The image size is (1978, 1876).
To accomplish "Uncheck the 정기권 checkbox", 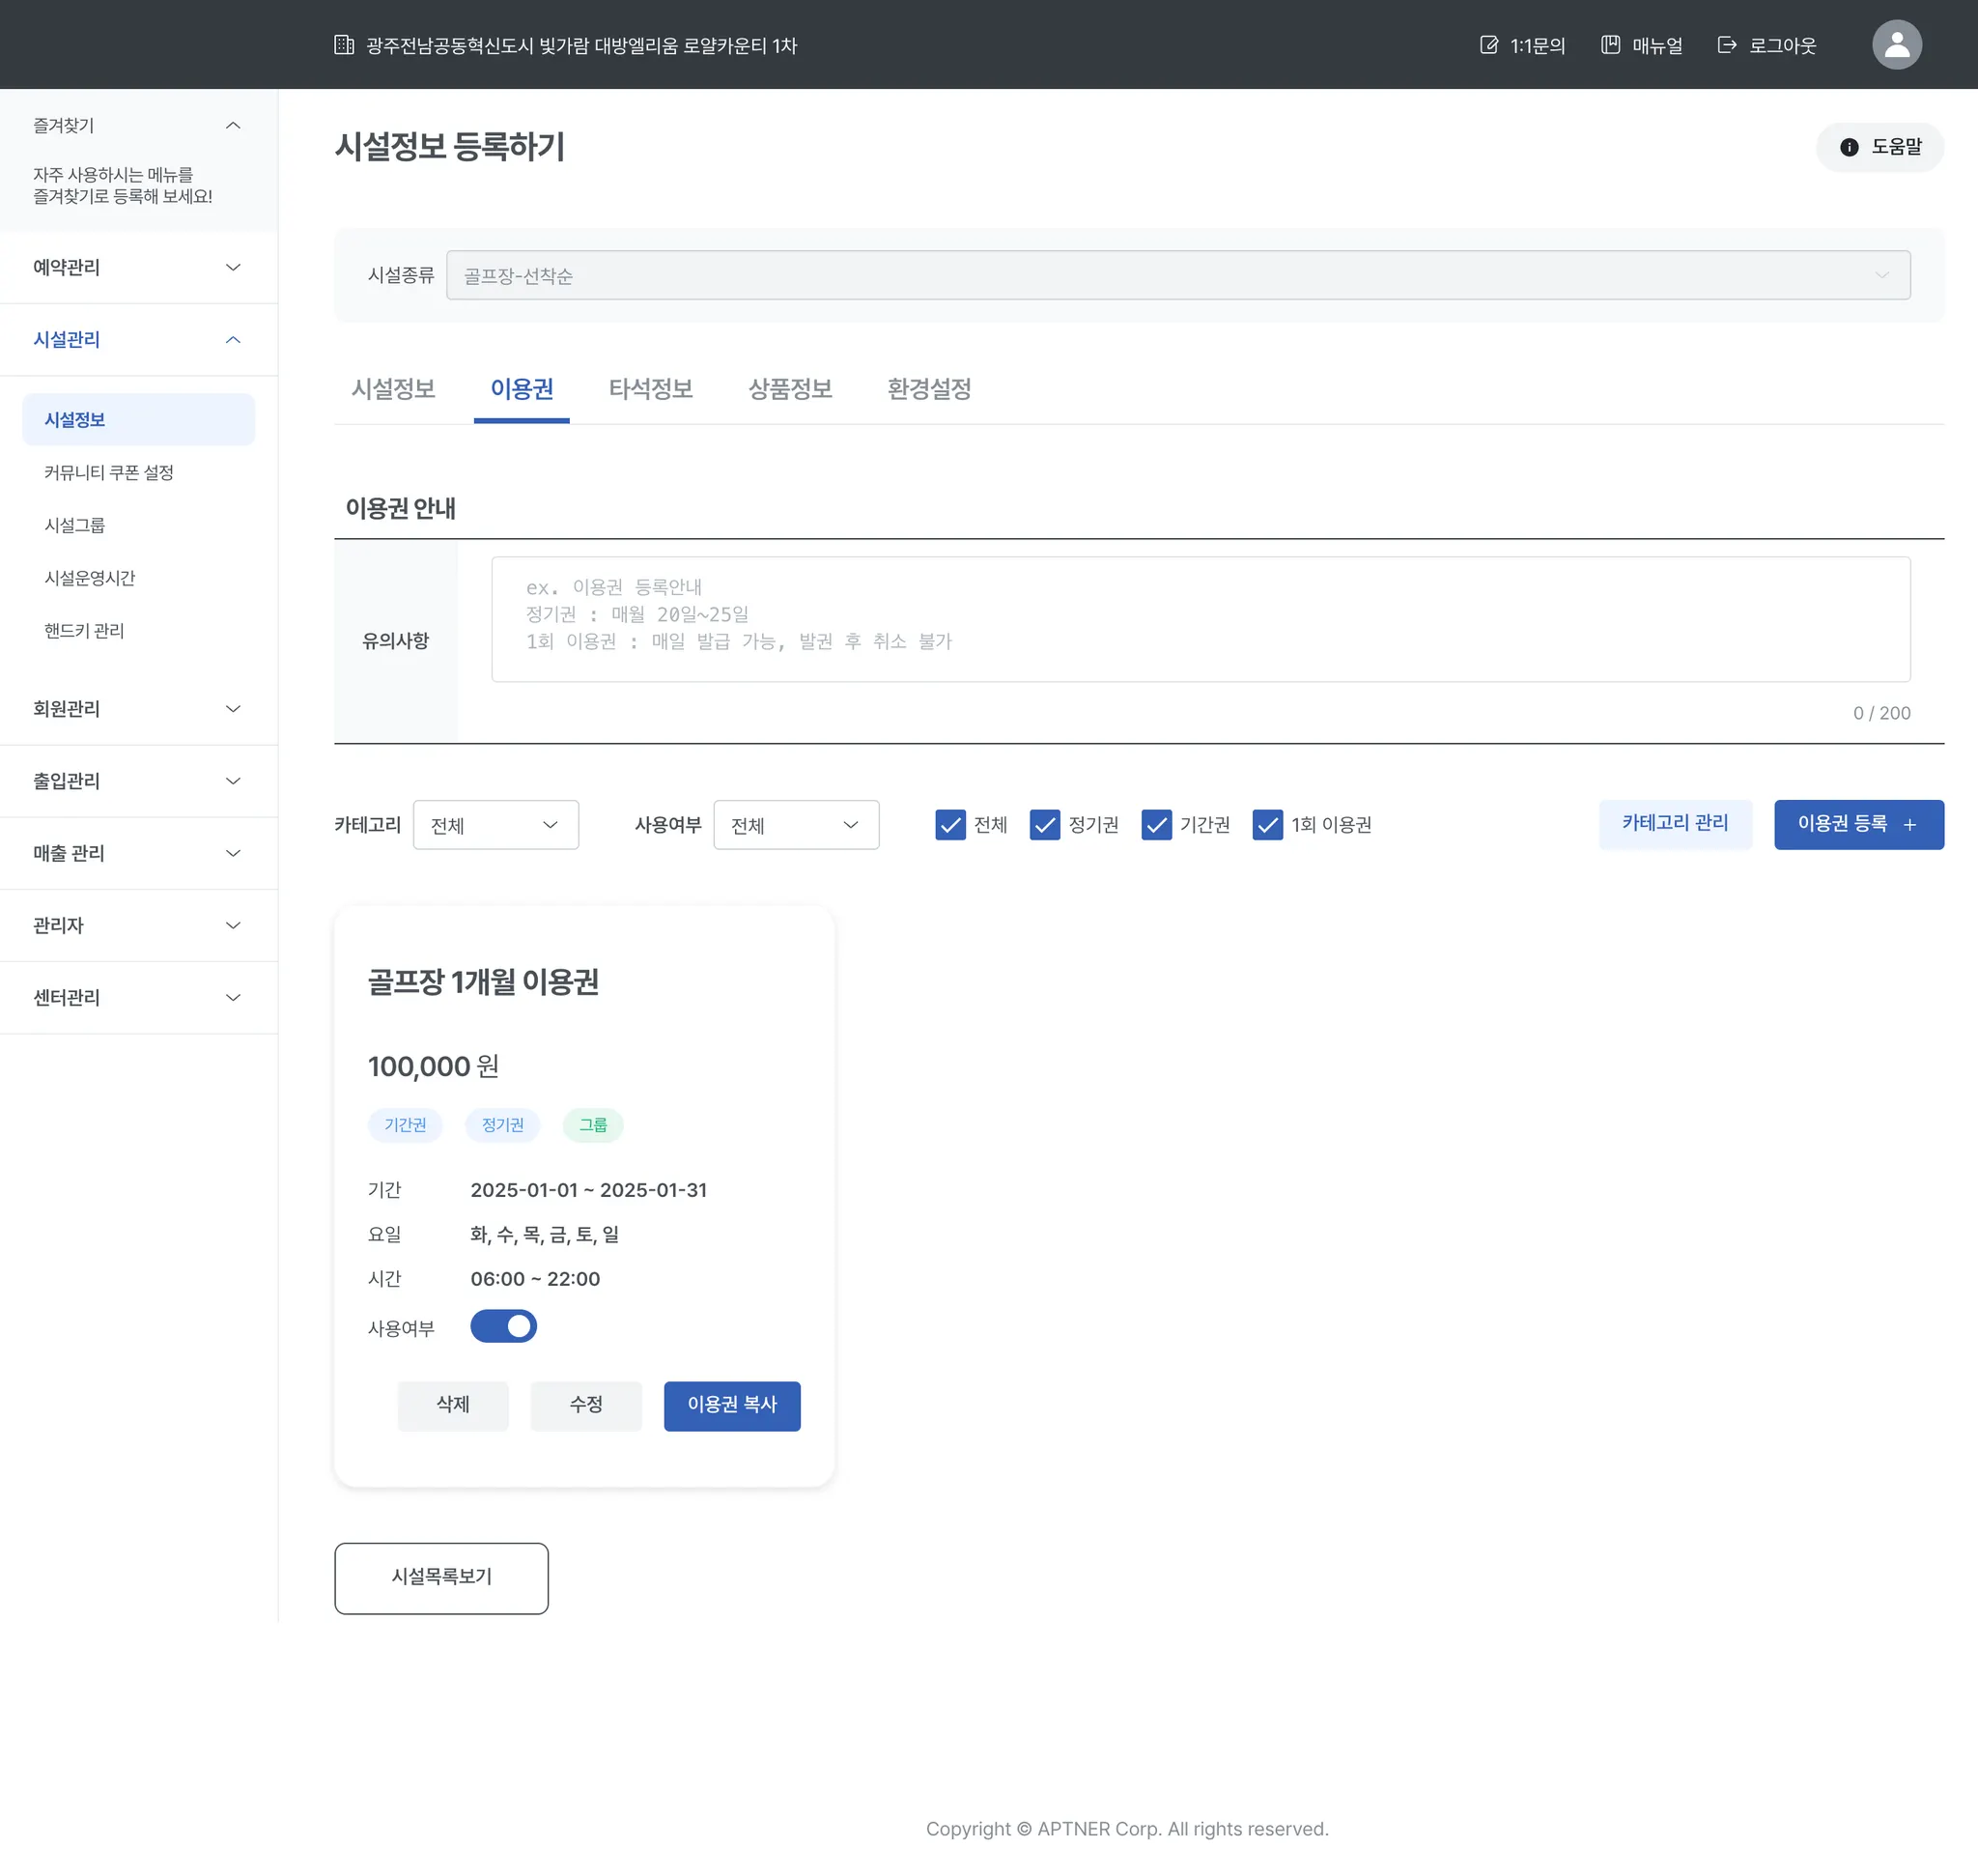I will (1044, 825).
